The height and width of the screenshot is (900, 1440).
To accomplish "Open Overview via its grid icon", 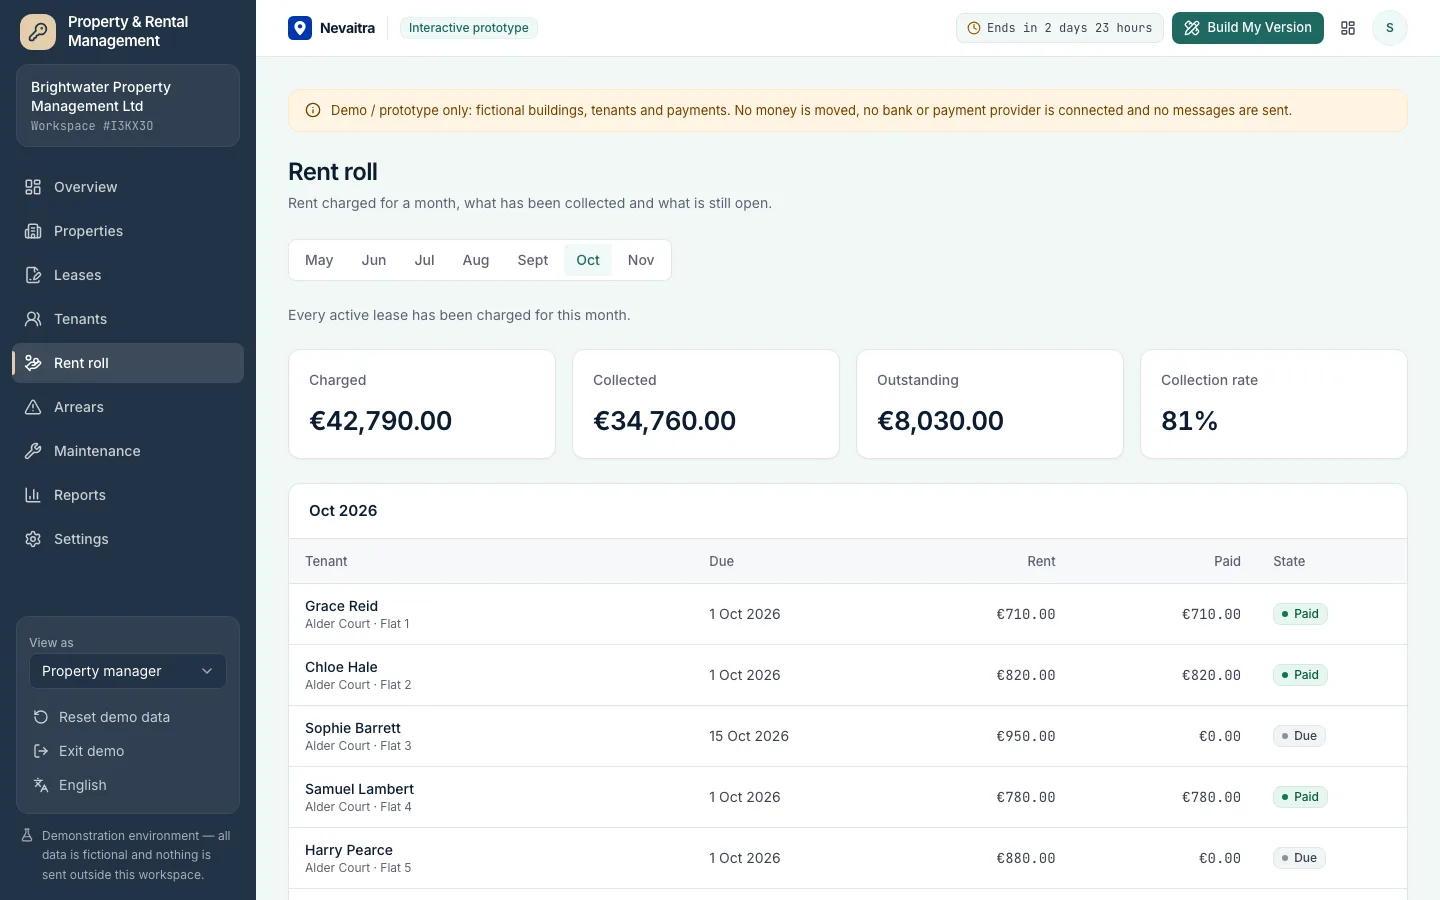I will [33, 187].
